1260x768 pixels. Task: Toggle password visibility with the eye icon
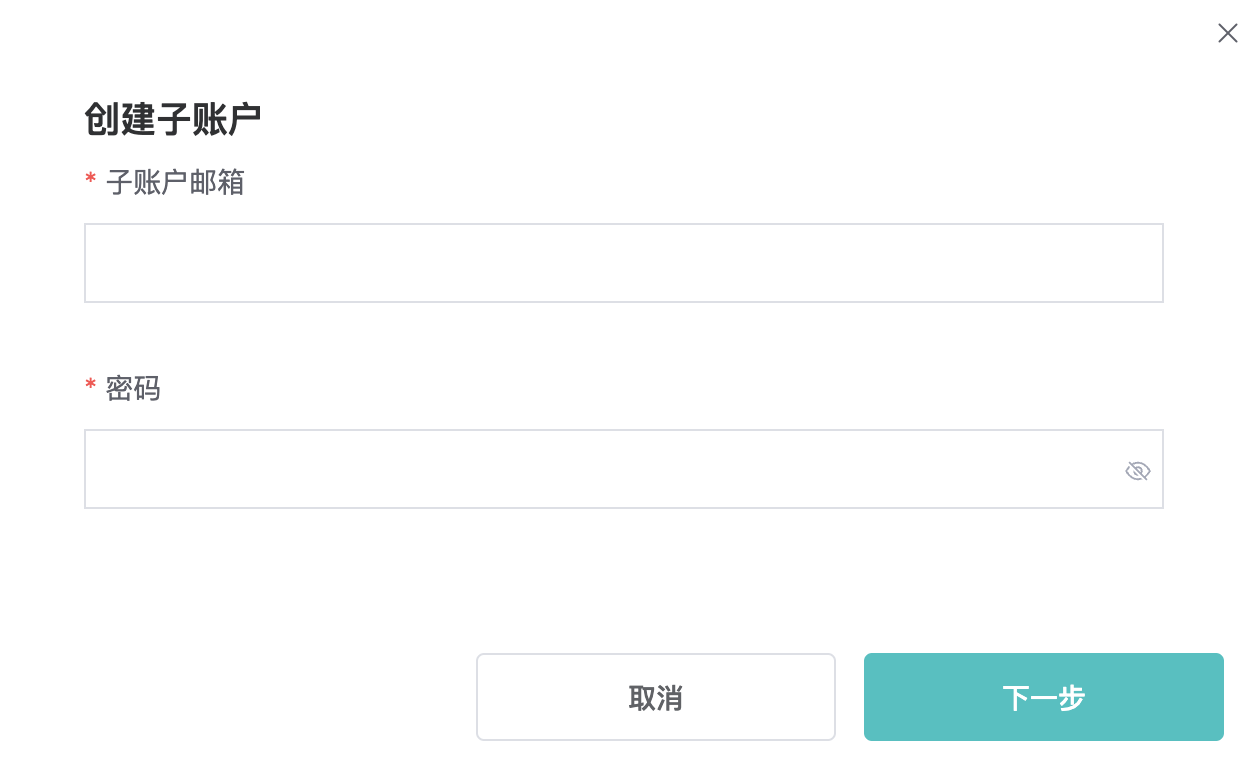(1137, 471)
